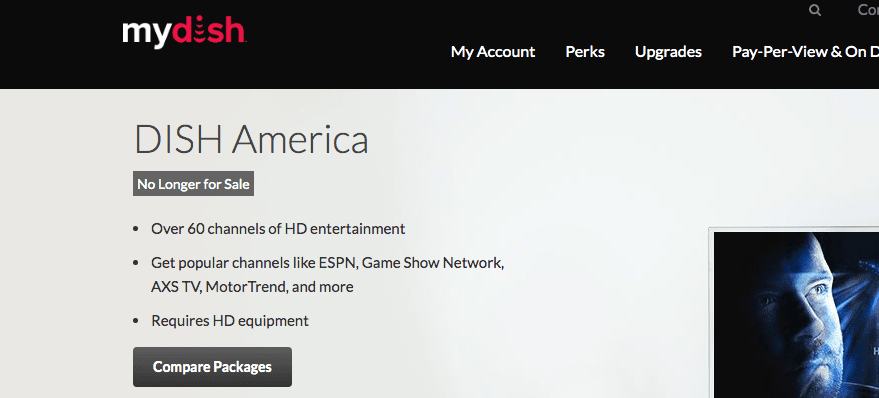The height and width of the screenshot is (398, 879).
Task: Open My Account menu
Action: [x=493, y=52]
